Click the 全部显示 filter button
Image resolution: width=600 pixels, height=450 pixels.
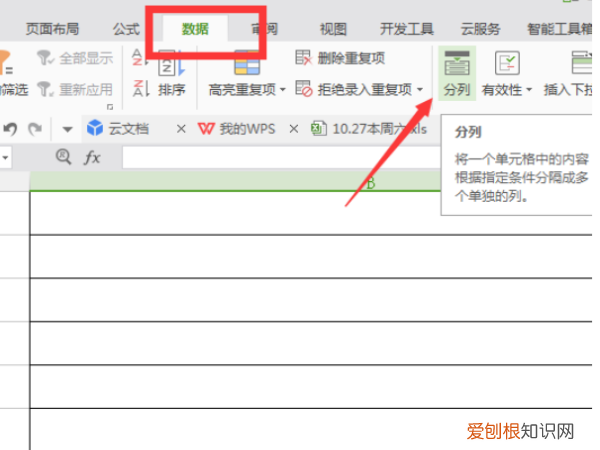75,58
